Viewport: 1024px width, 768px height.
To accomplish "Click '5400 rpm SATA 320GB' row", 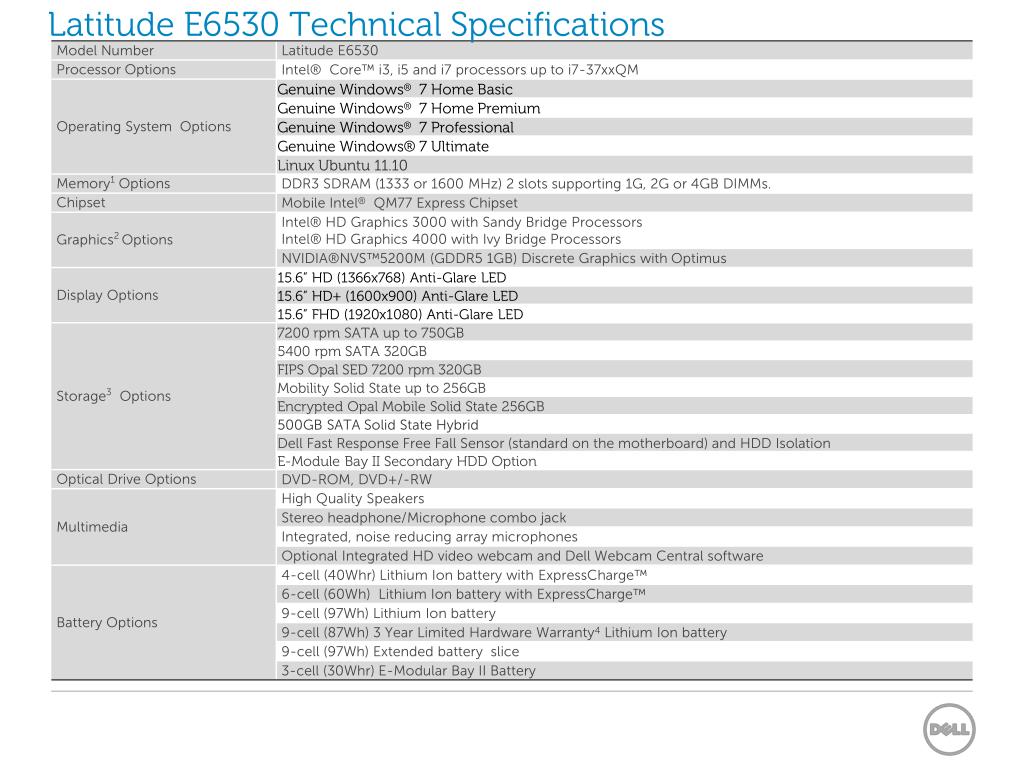I will 624,351.
